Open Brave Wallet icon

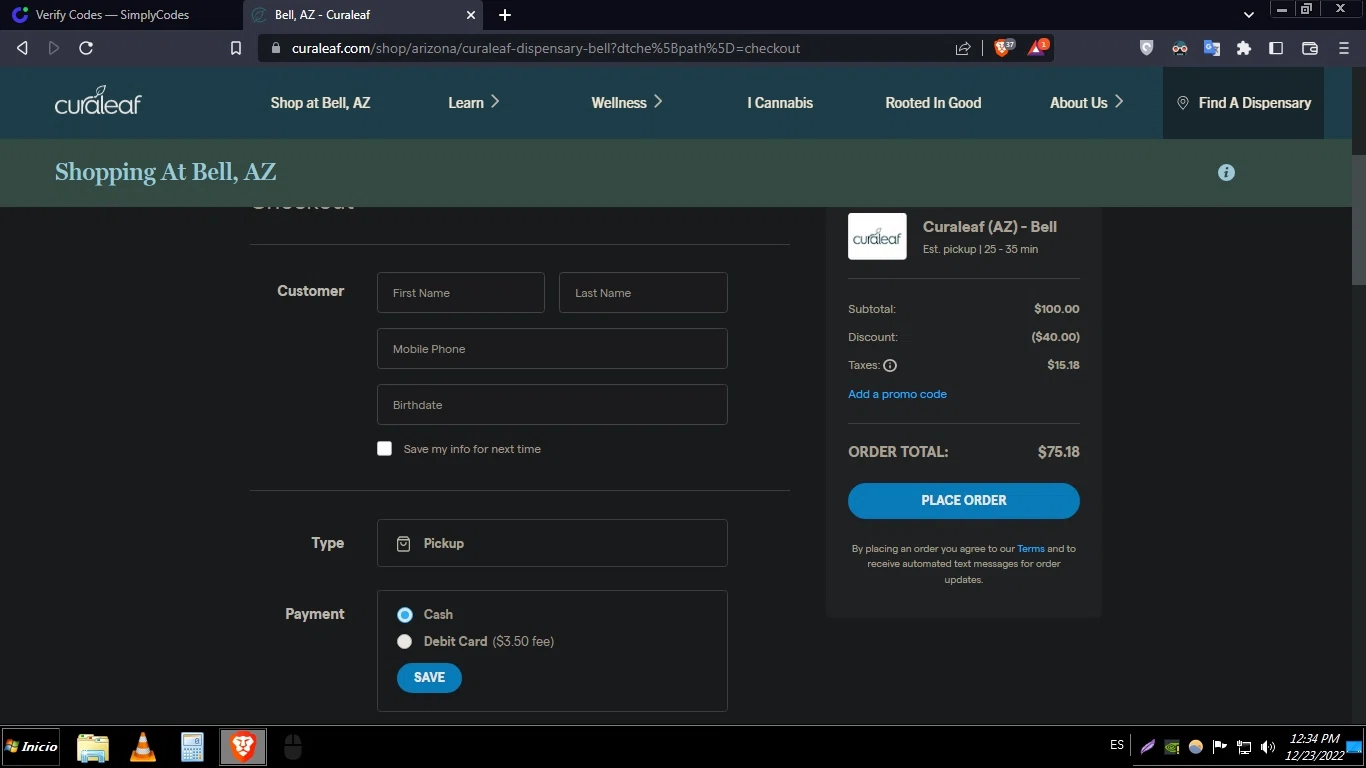tap(1310, 48)
